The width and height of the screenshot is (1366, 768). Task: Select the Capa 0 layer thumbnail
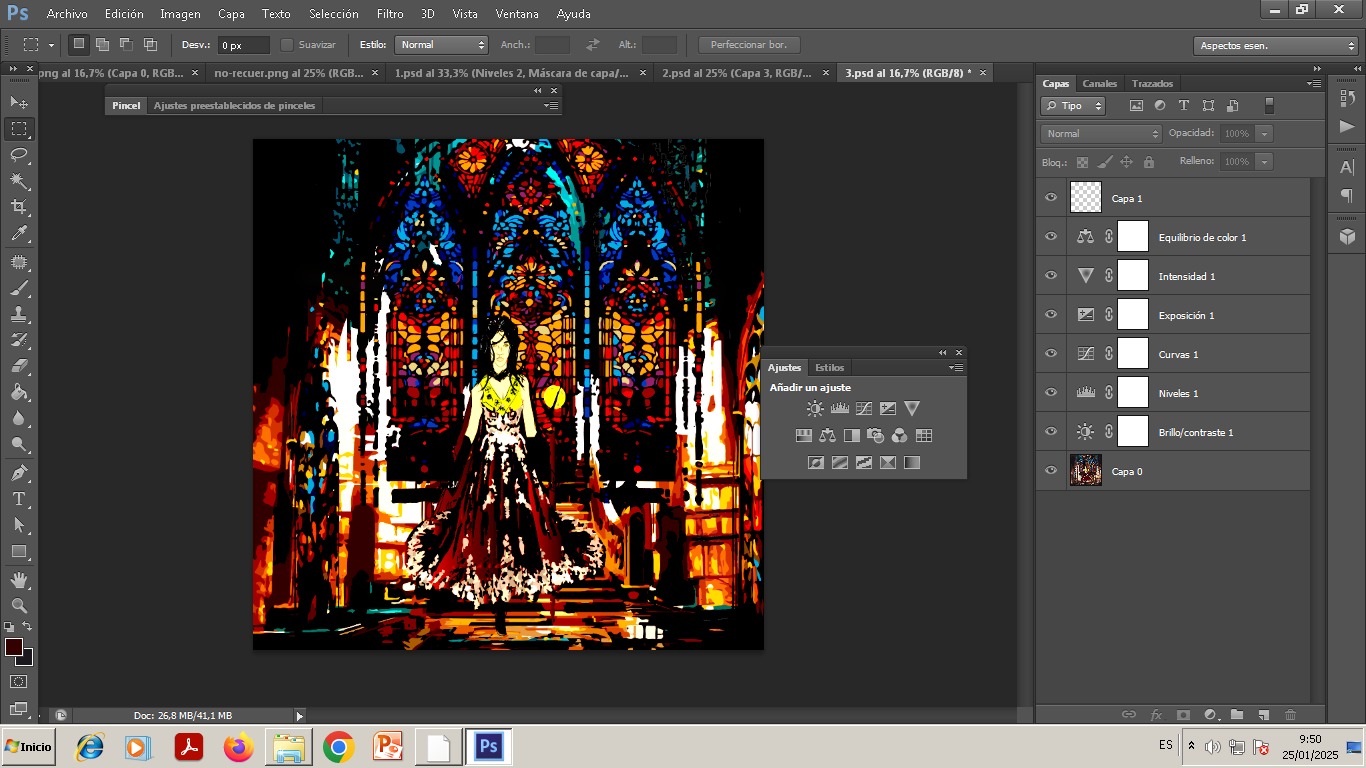pyautogui.click(x=1086, y=471)
